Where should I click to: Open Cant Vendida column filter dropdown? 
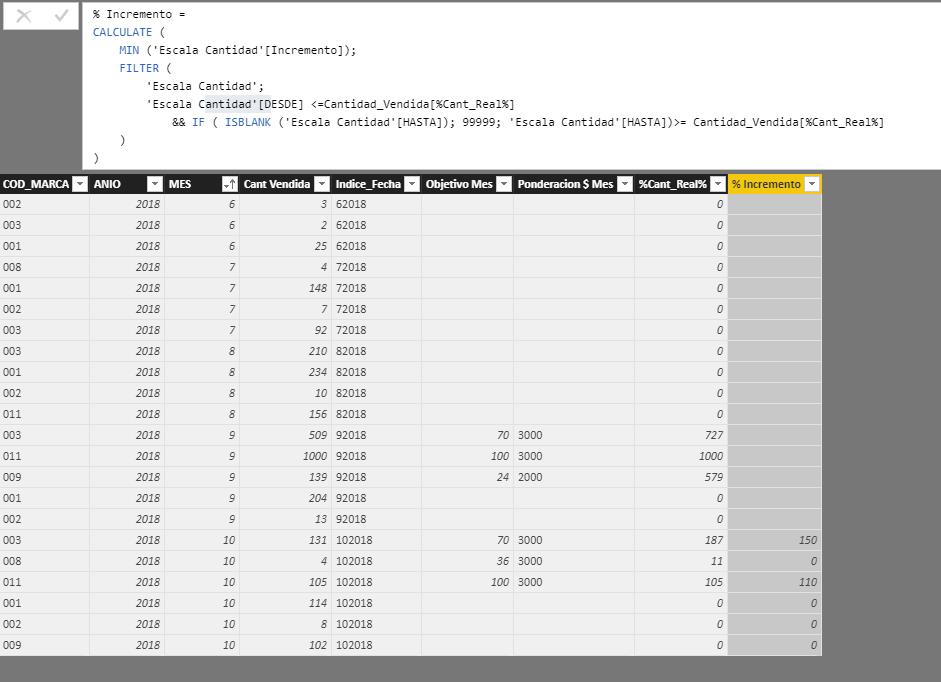coord(322,184)
